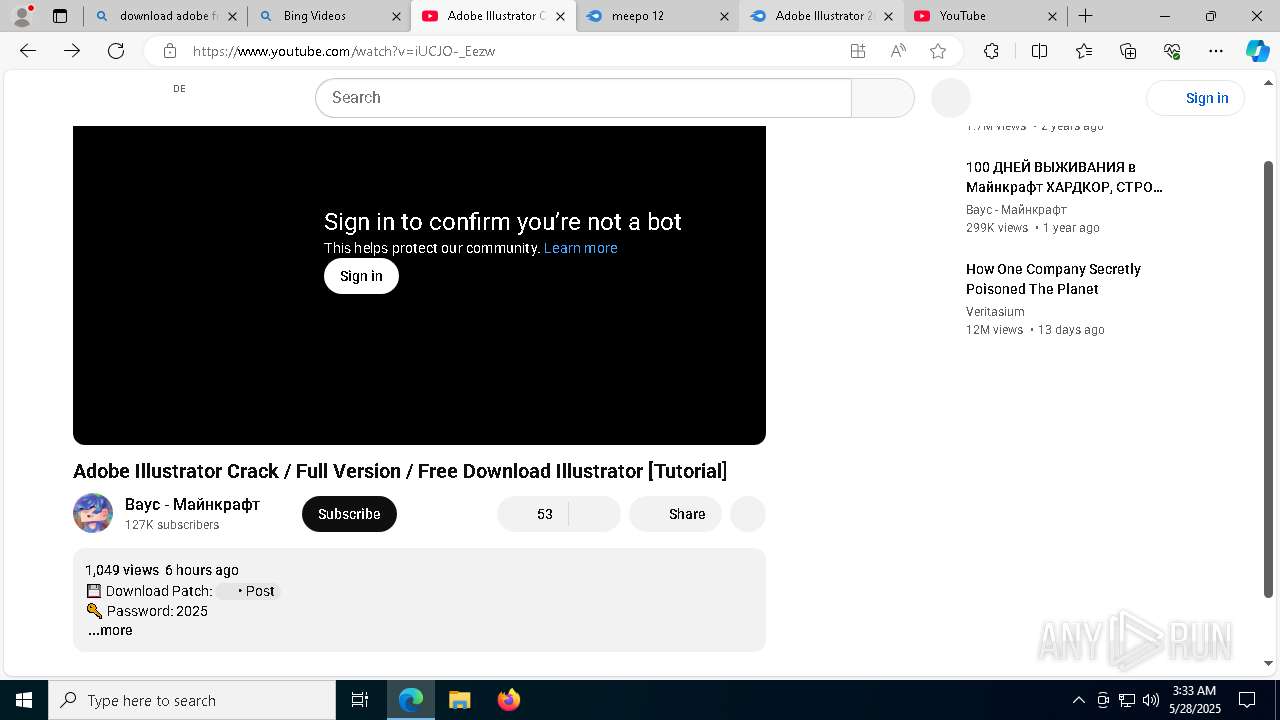View site information lock icon
This screenshot has height=720, width=1280.
170,51
